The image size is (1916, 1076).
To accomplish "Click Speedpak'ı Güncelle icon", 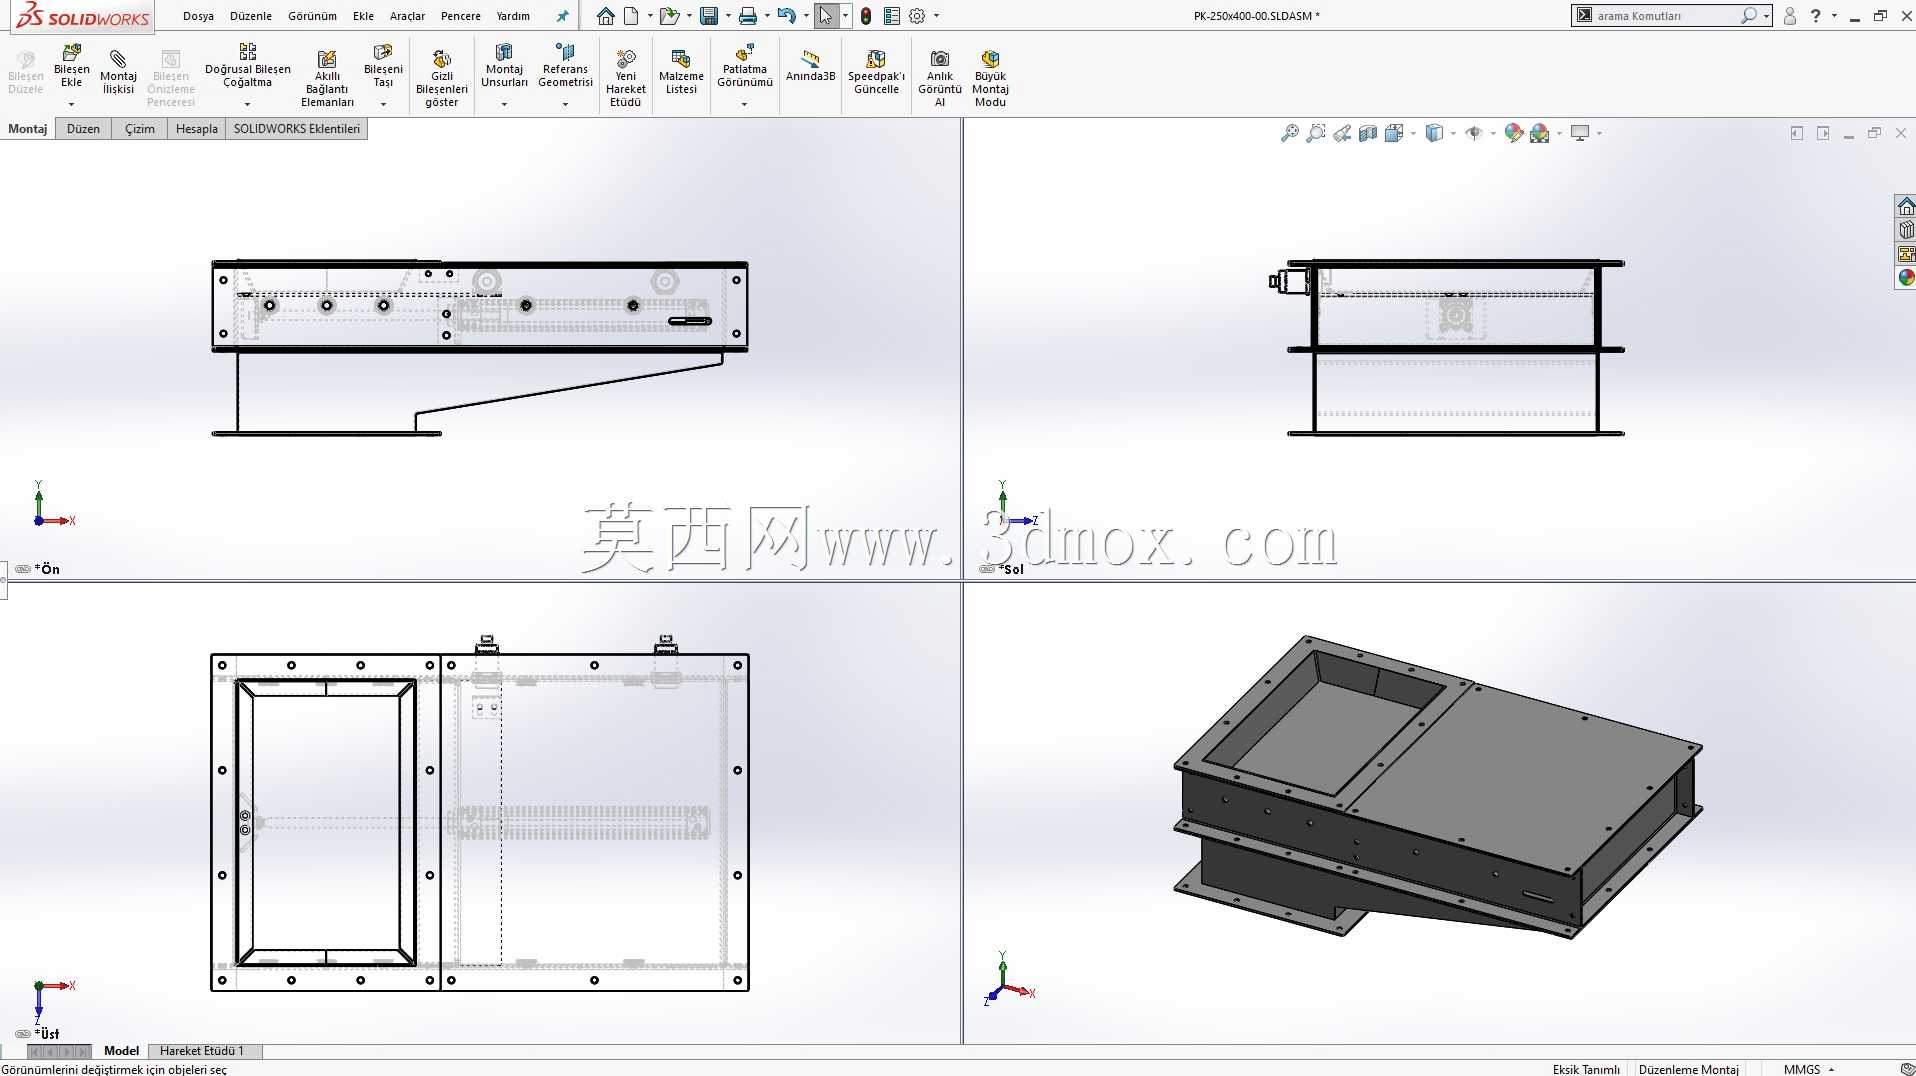I will click(x=876, y=59).
